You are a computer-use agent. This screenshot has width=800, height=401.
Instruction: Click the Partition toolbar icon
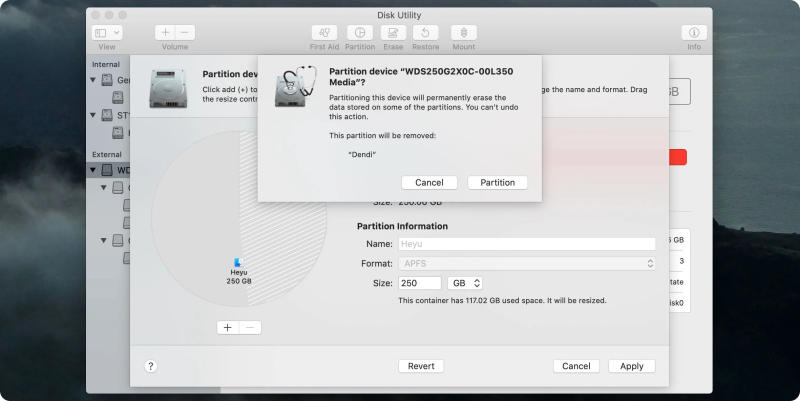point(359,33)
